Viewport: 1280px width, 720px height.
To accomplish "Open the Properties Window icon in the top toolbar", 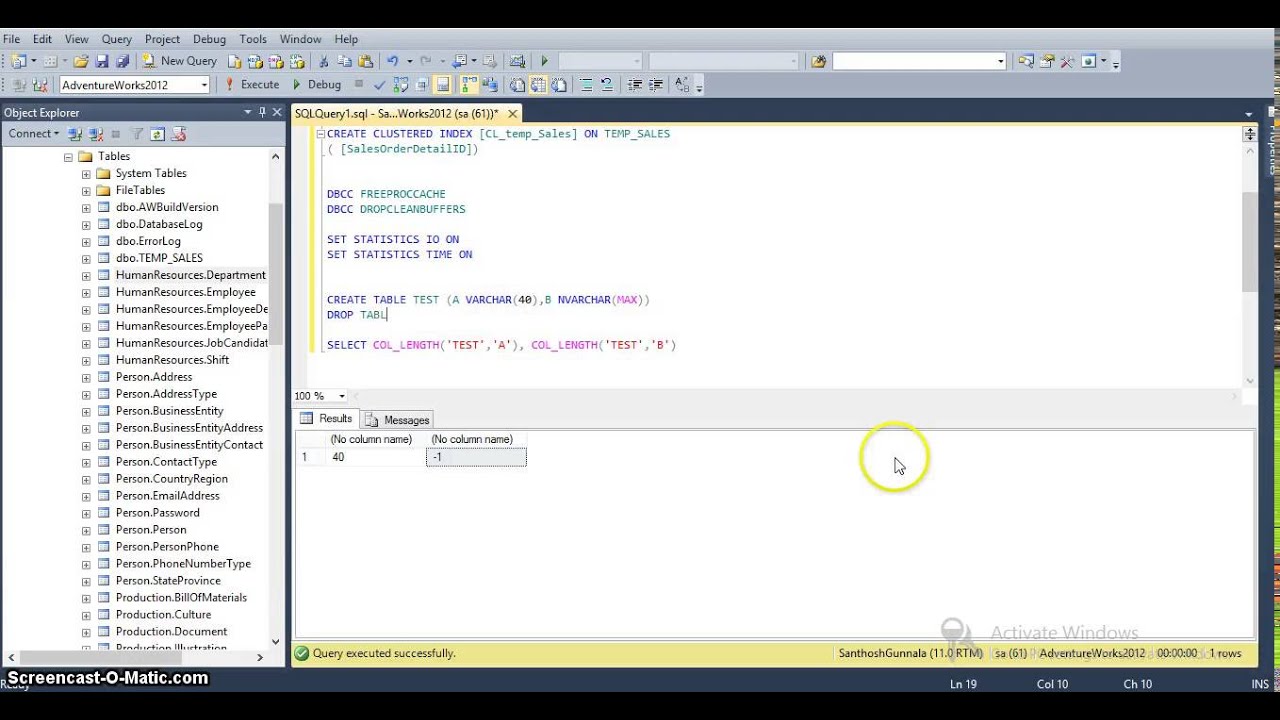I will coord(1047,61).
